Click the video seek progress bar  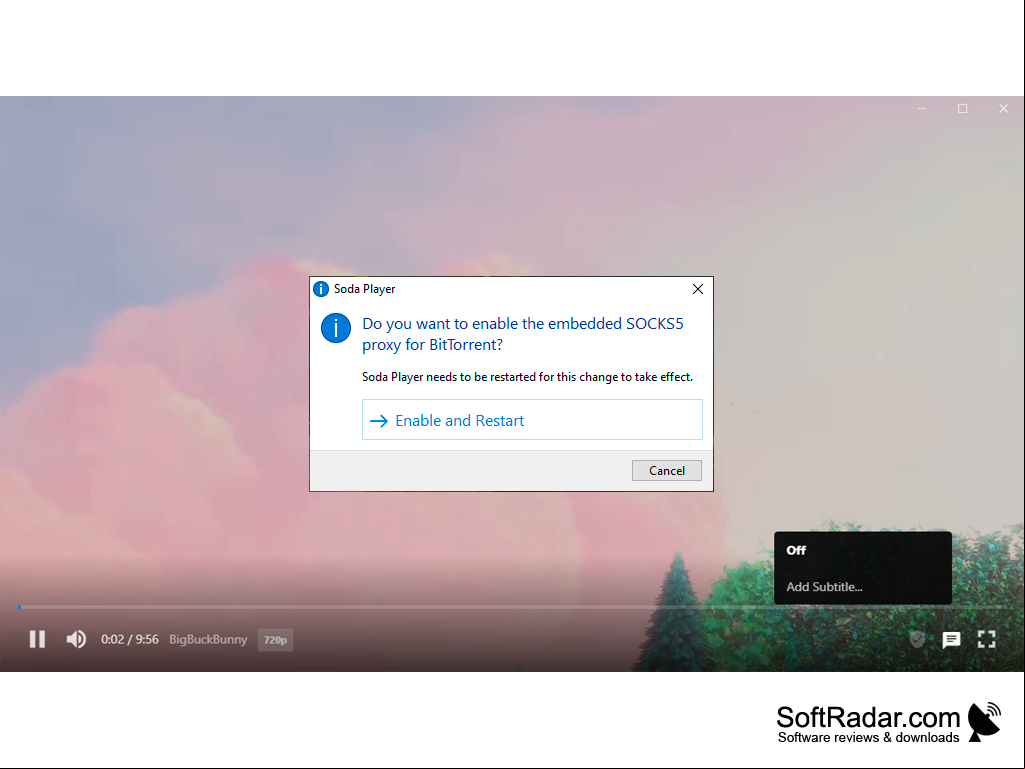512,607
